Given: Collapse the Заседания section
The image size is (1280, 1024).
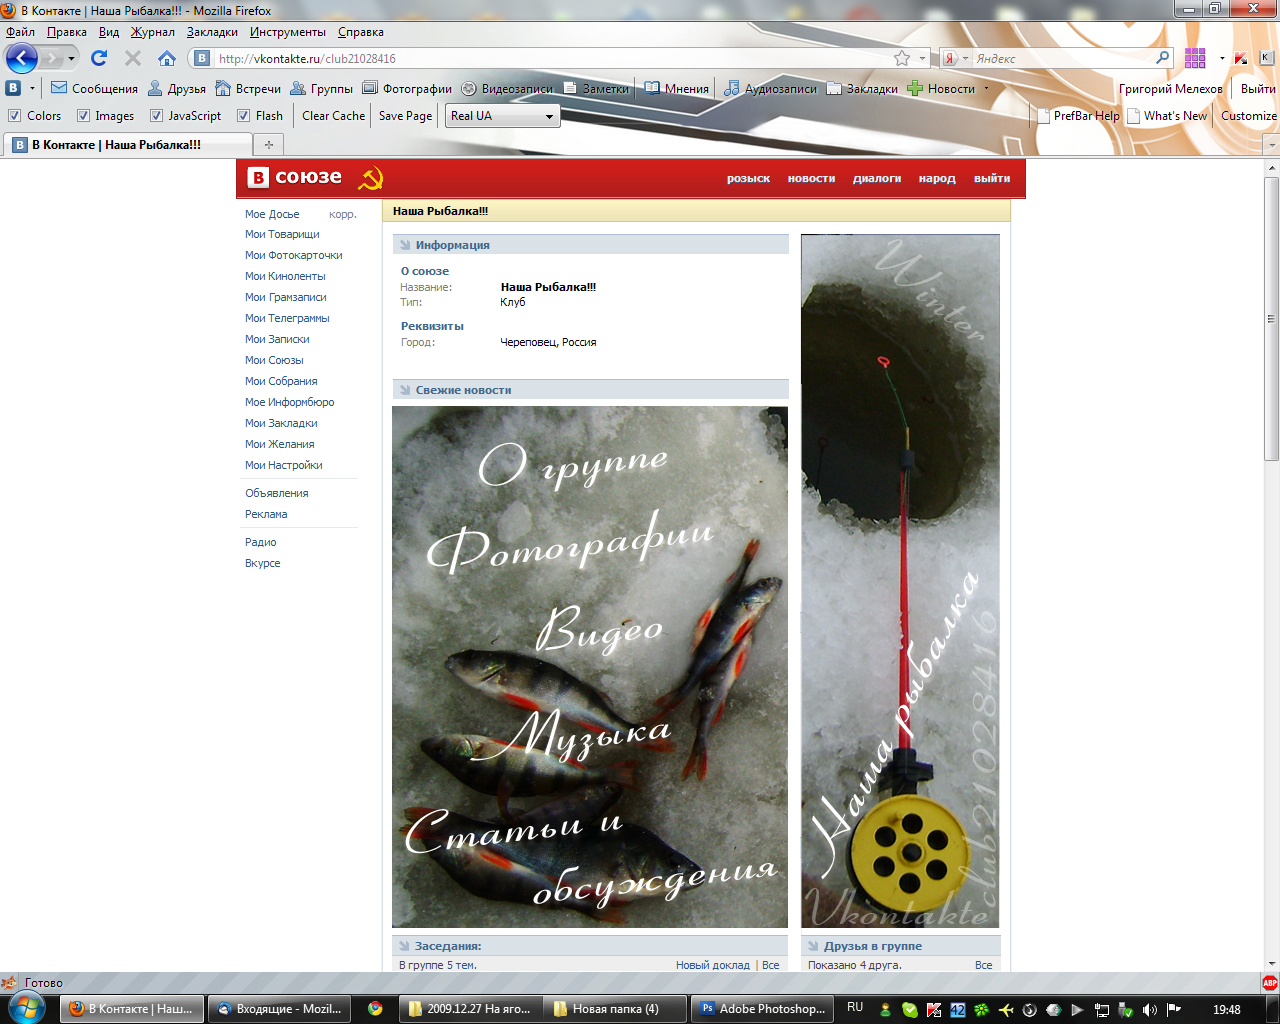Looking at the screenshot, I should click(405, 946).
